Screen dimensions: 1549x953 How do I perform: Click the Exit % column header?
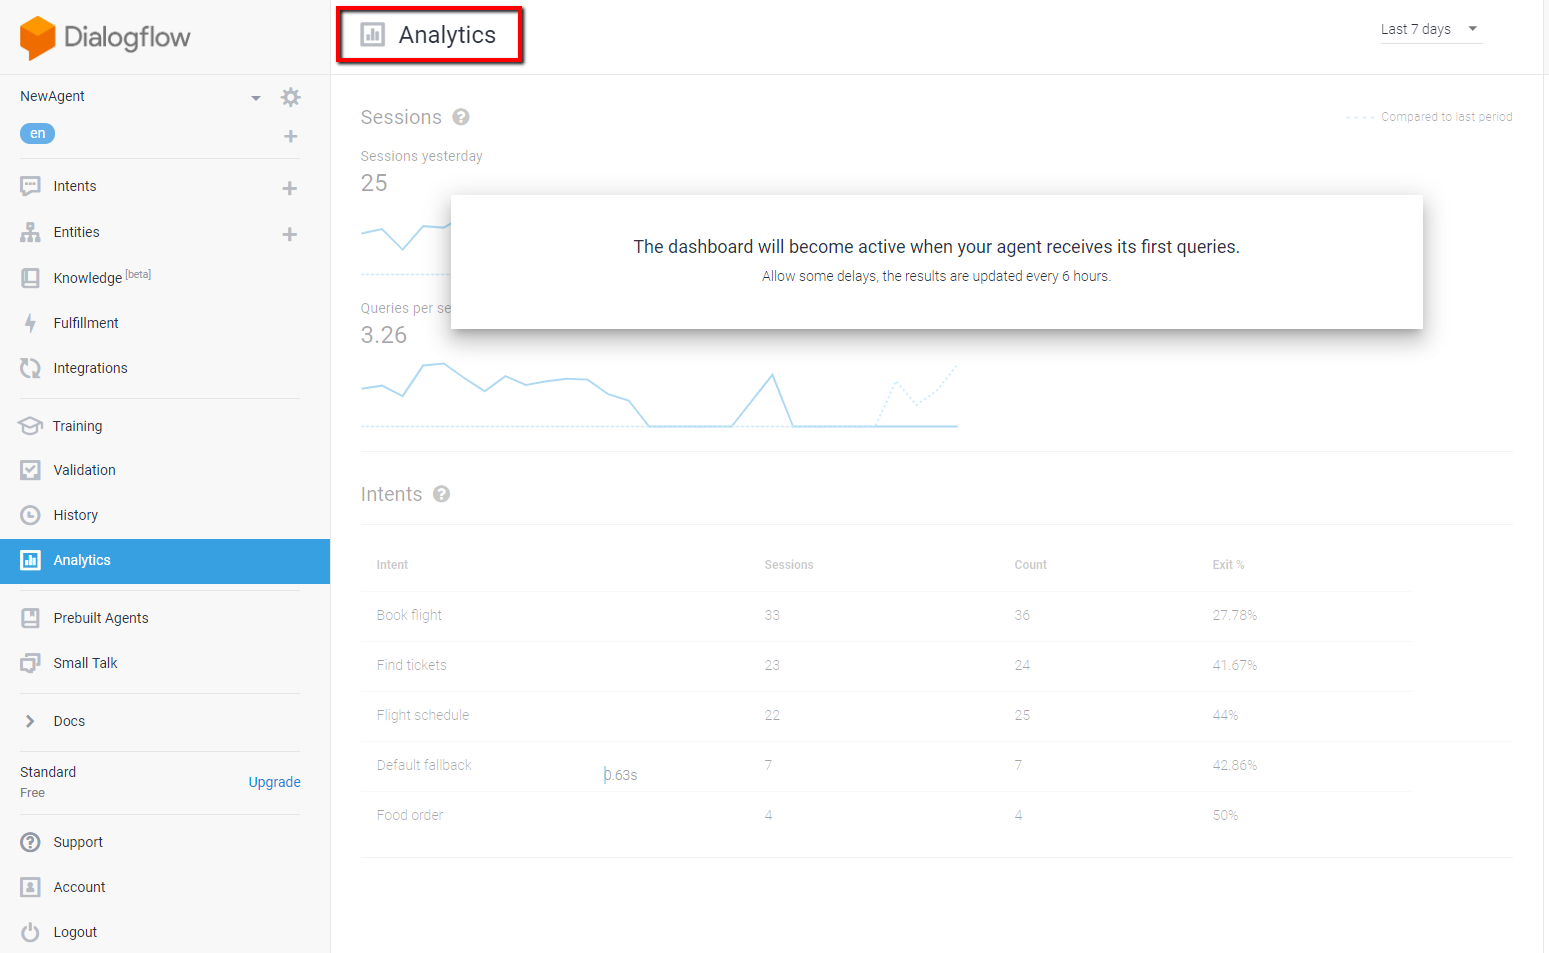tap(1229, 565)
